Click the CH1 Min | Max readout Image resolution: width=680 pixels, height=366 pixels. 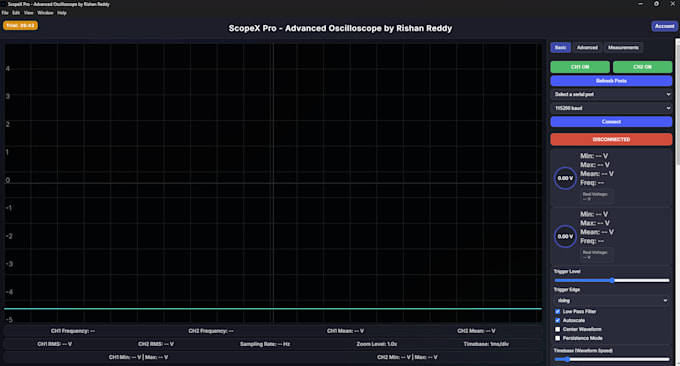pos(138,357)
